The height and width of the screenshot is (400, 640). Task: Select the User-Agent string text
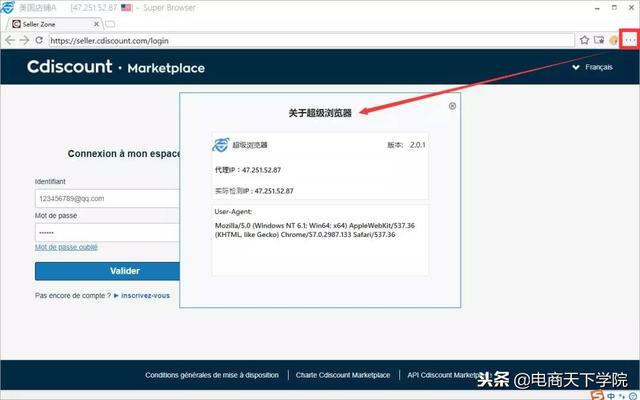[x=315, y=230]
